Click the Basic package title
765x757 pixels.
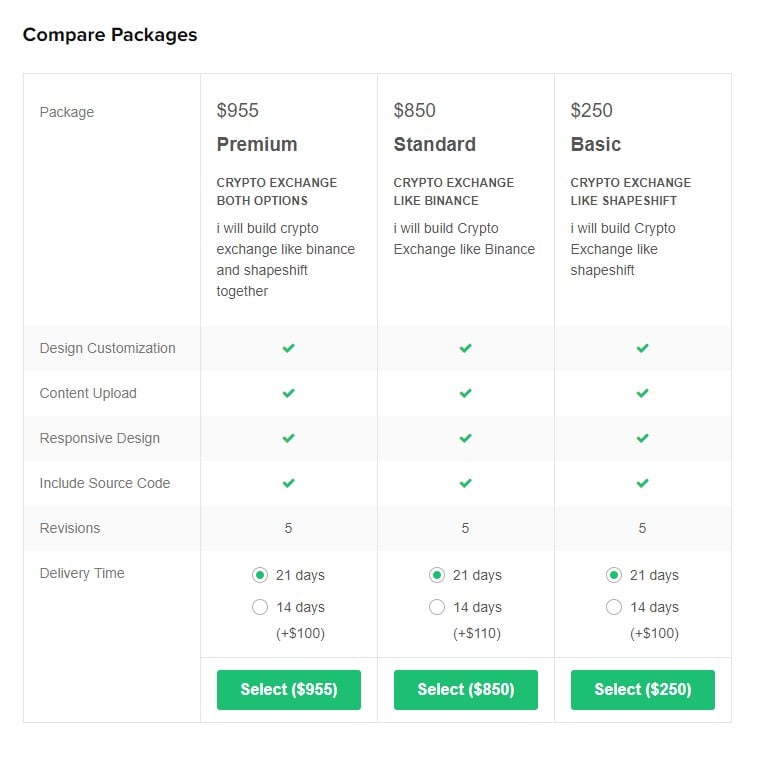point(596,144)
